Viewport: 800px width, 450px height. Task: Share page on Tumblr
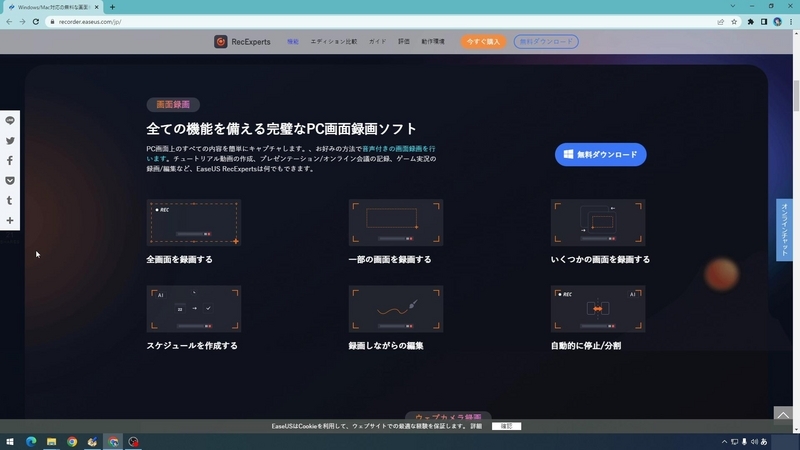tap(10, 201)
